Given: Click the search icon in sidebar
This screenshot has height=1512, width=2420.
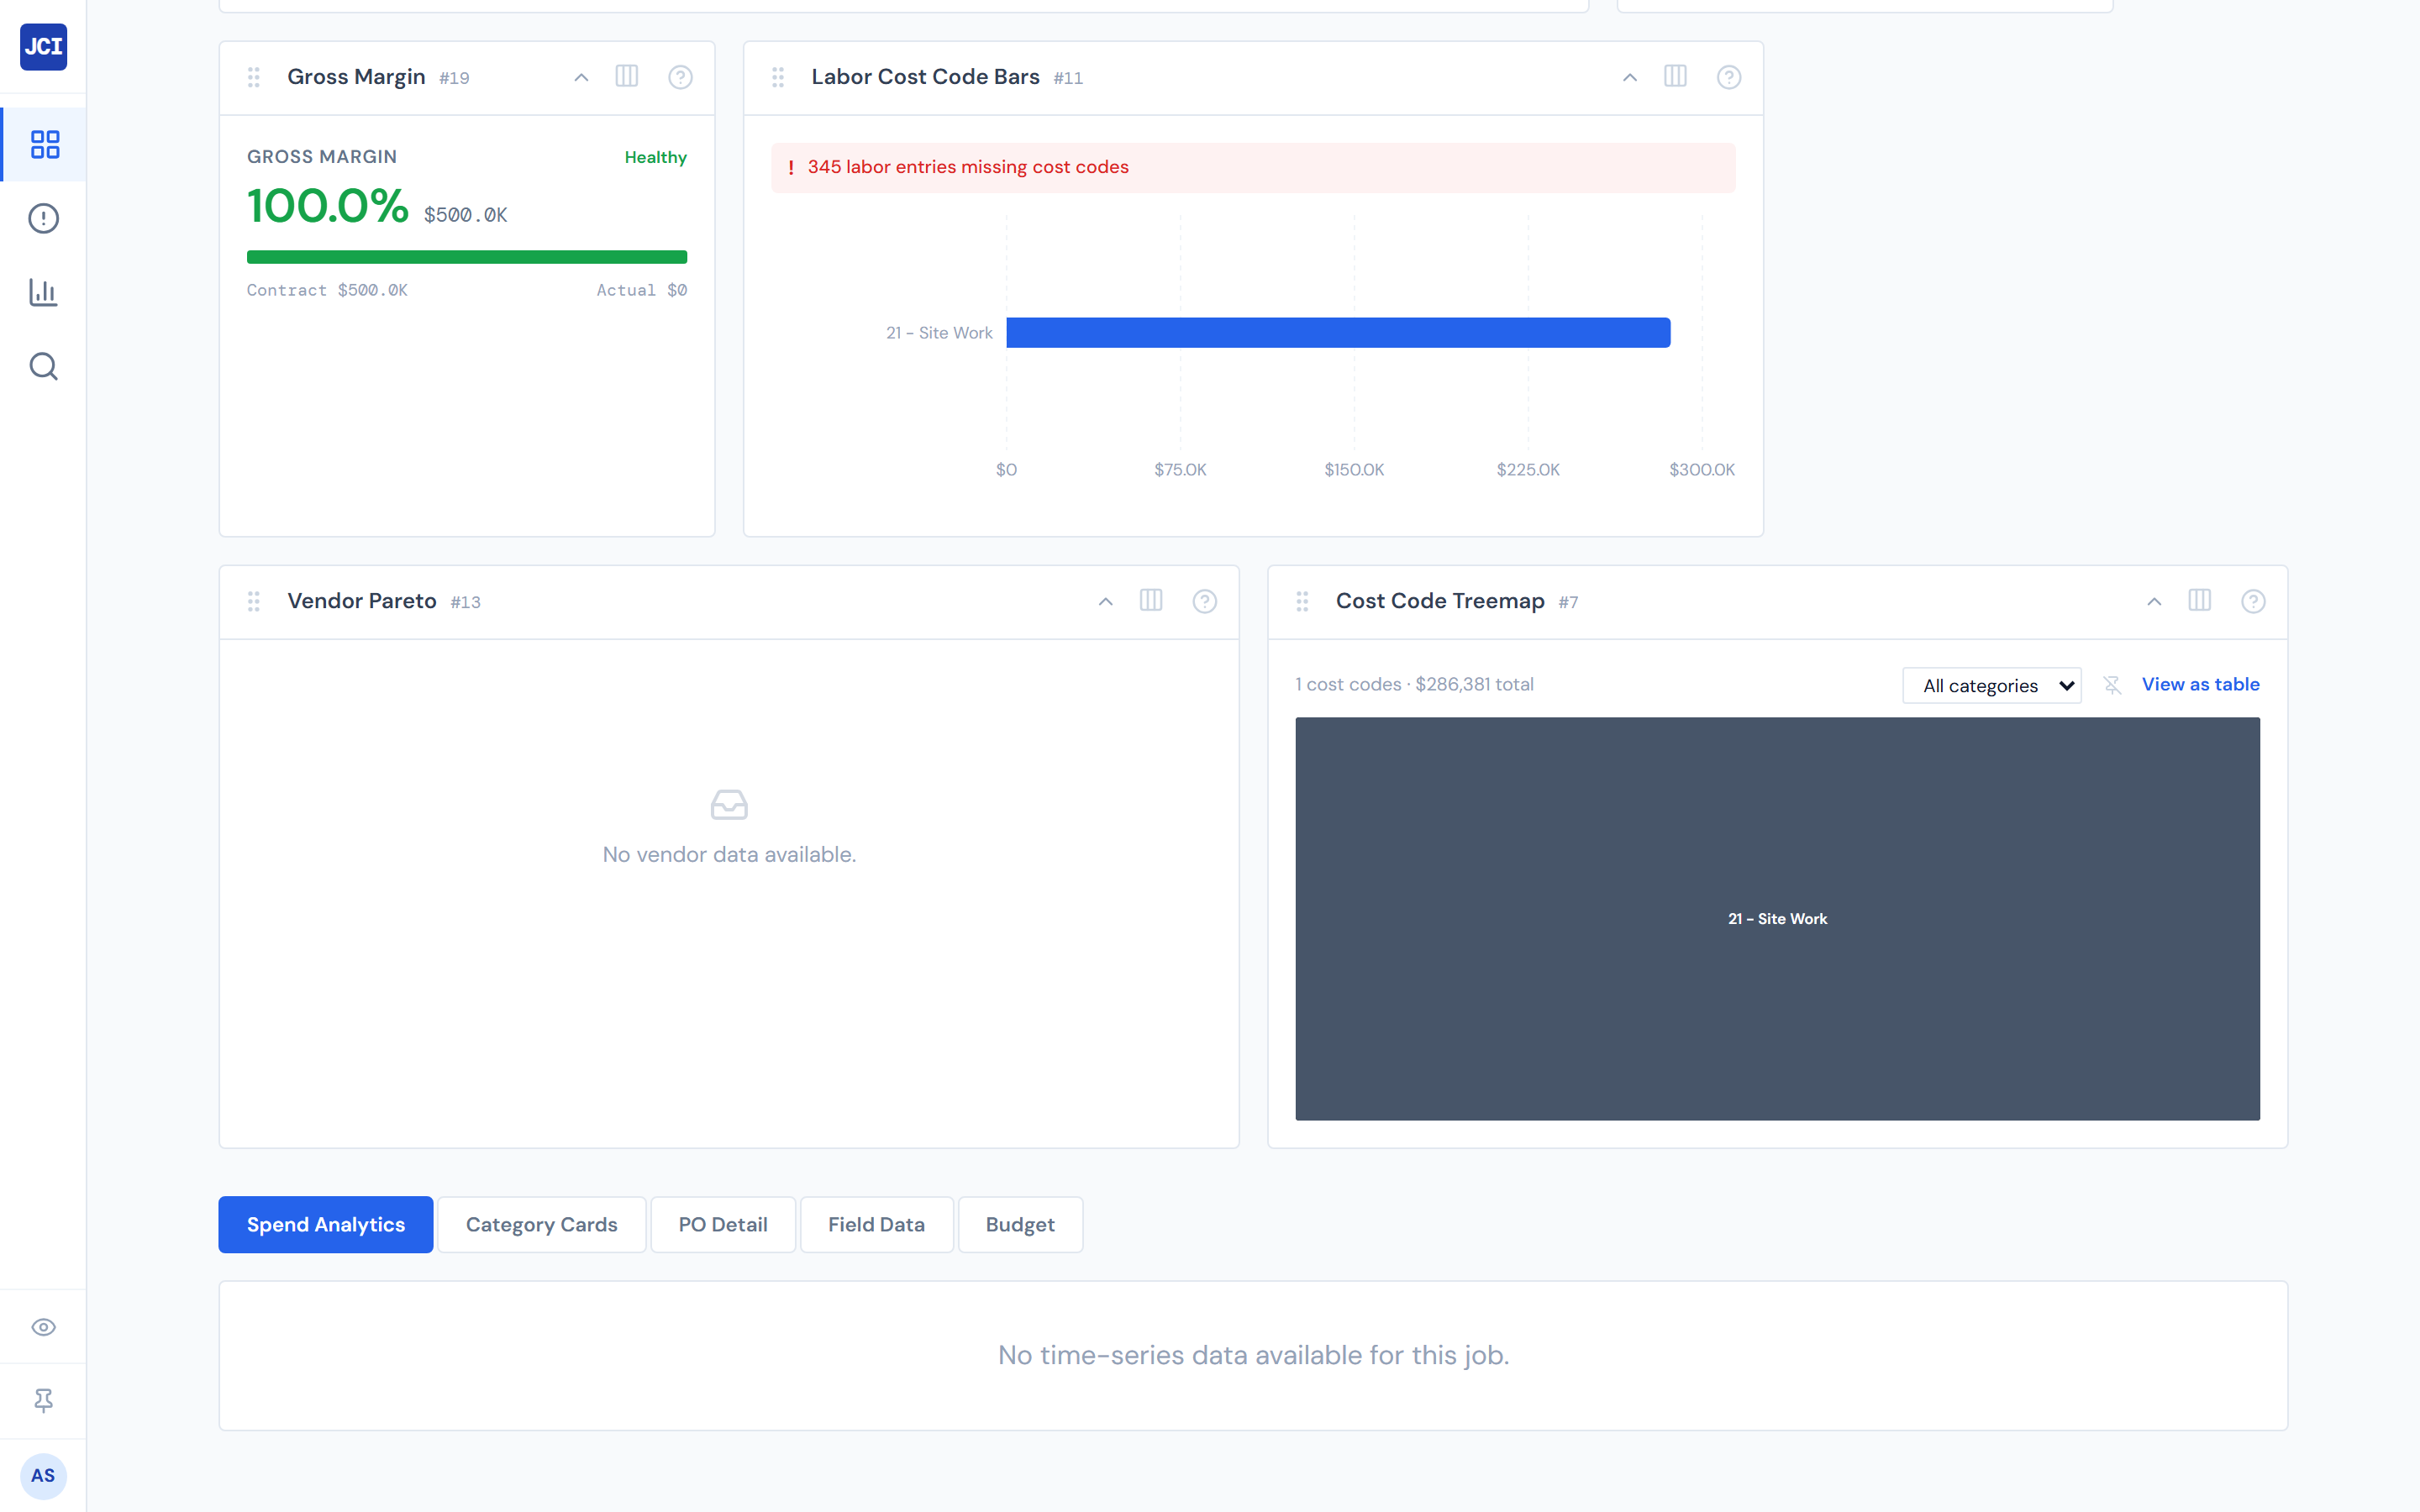Looking at the screenshot, I should click(x=44, y=366).
